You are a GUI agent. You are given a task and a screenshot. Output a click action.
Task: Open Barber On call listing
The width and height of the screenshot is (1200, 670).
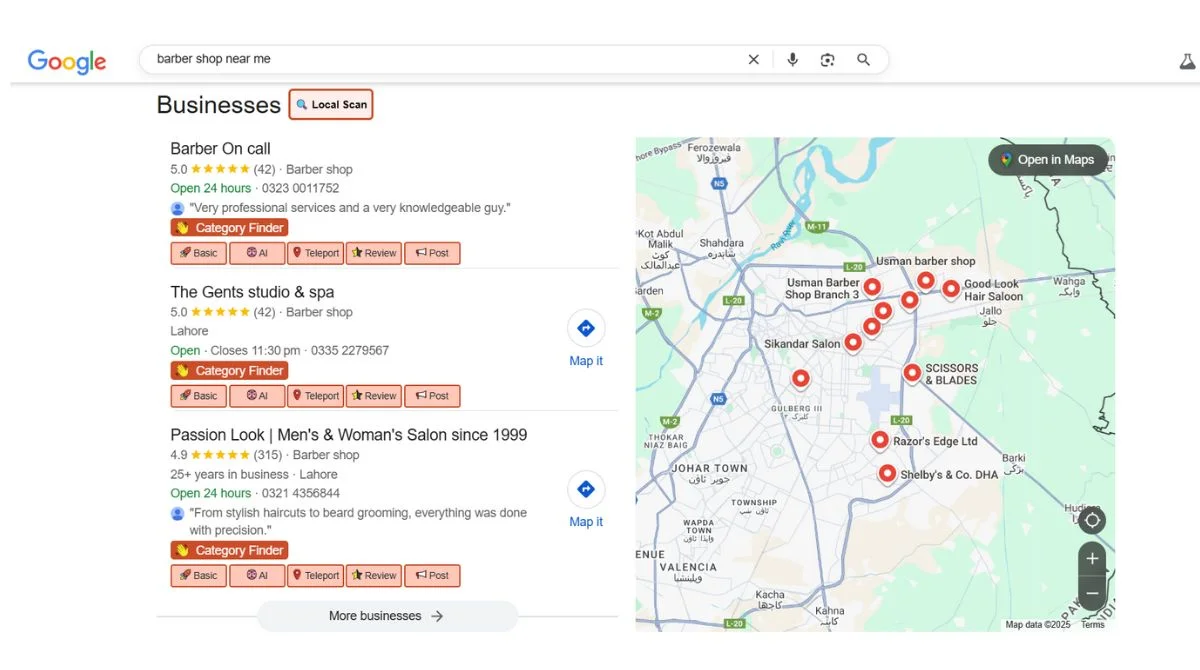220,148
